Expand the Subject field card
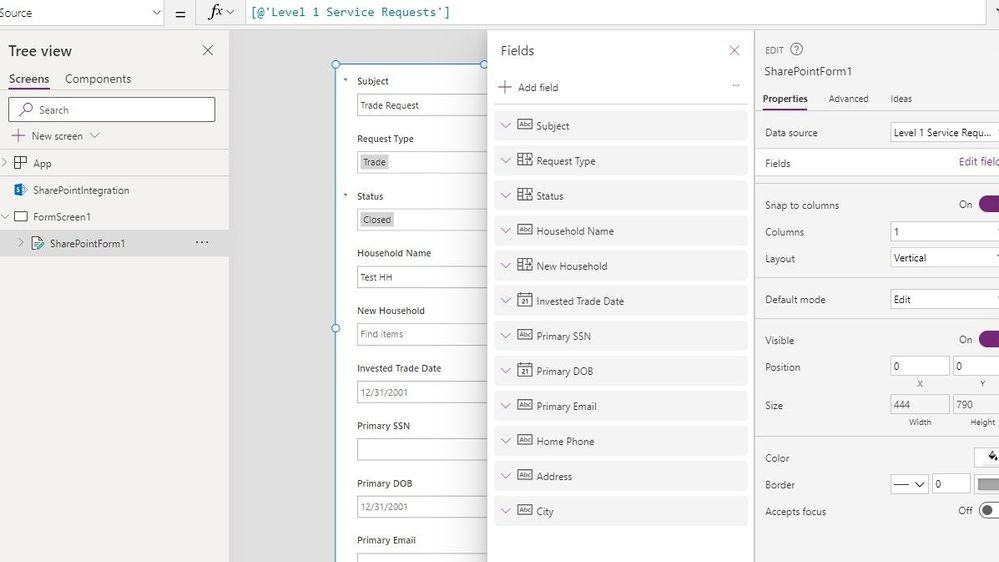999x562 pixels. coord(506,126)
